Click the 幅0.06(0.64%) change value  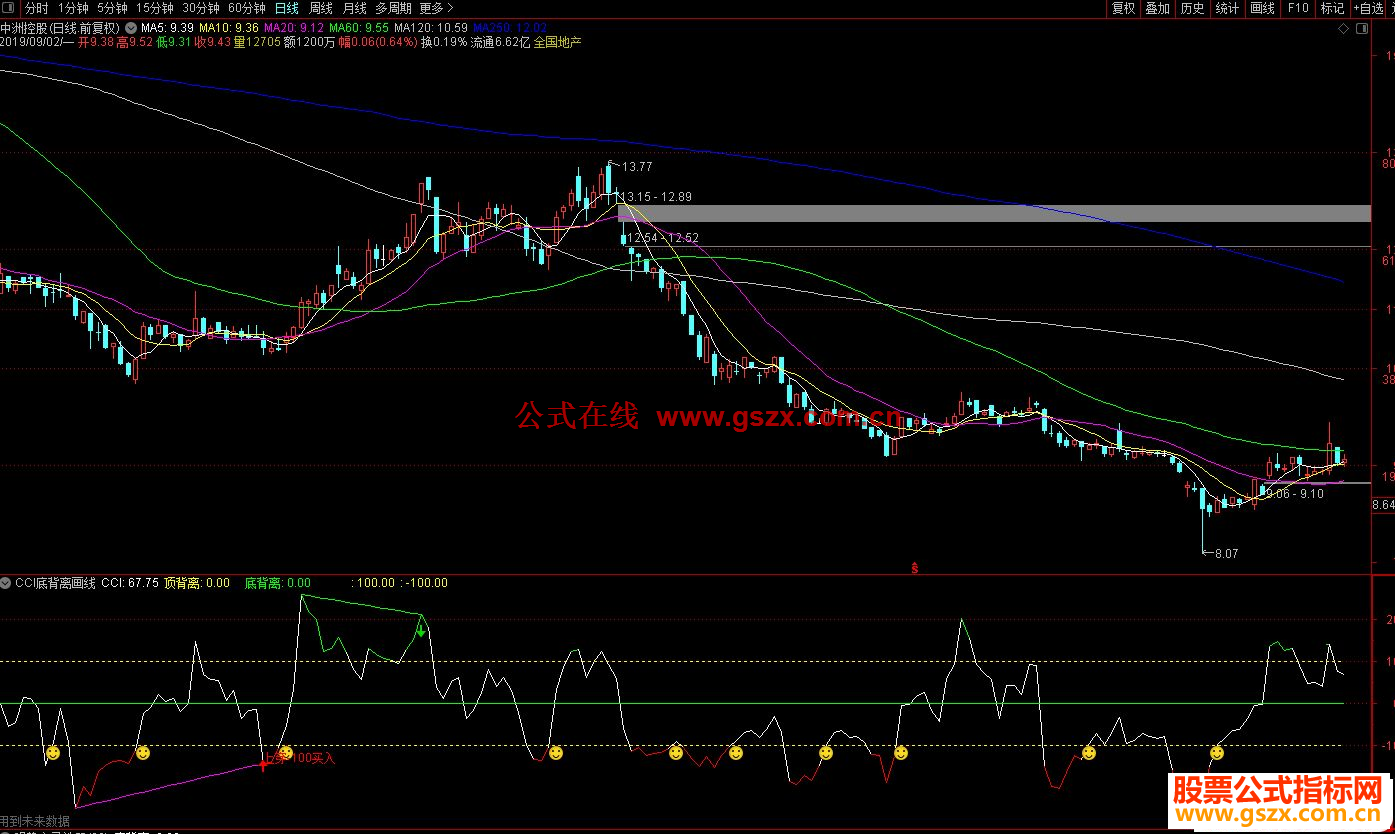pyautogui.click(x=377, y=42)
